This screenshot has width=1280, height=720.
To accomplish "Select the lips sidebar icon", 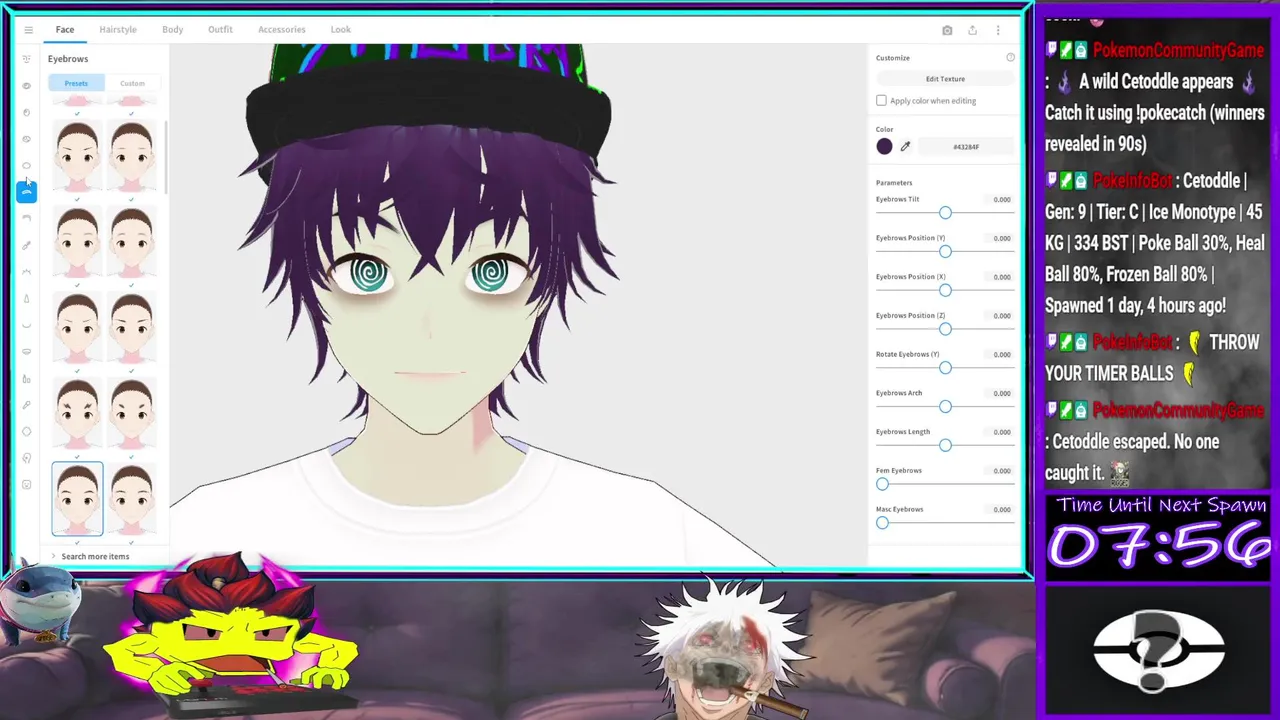I will 27,351.
